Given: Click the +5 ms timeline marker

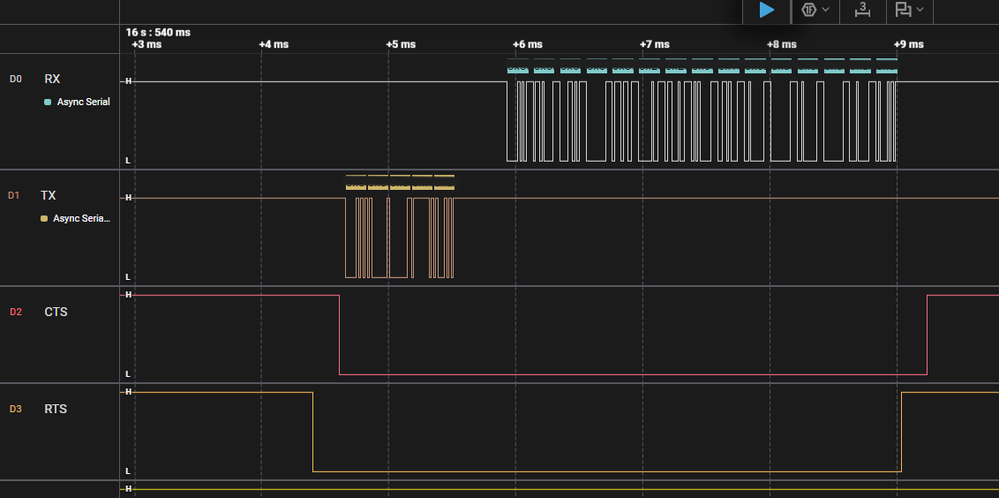Looking at the screenshot, I should coord(401,44).
